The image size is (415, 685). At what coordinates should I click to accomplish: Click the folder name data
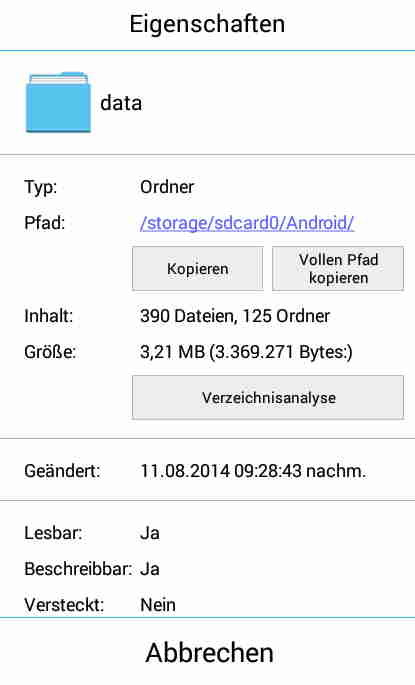(x=121, y=103)
